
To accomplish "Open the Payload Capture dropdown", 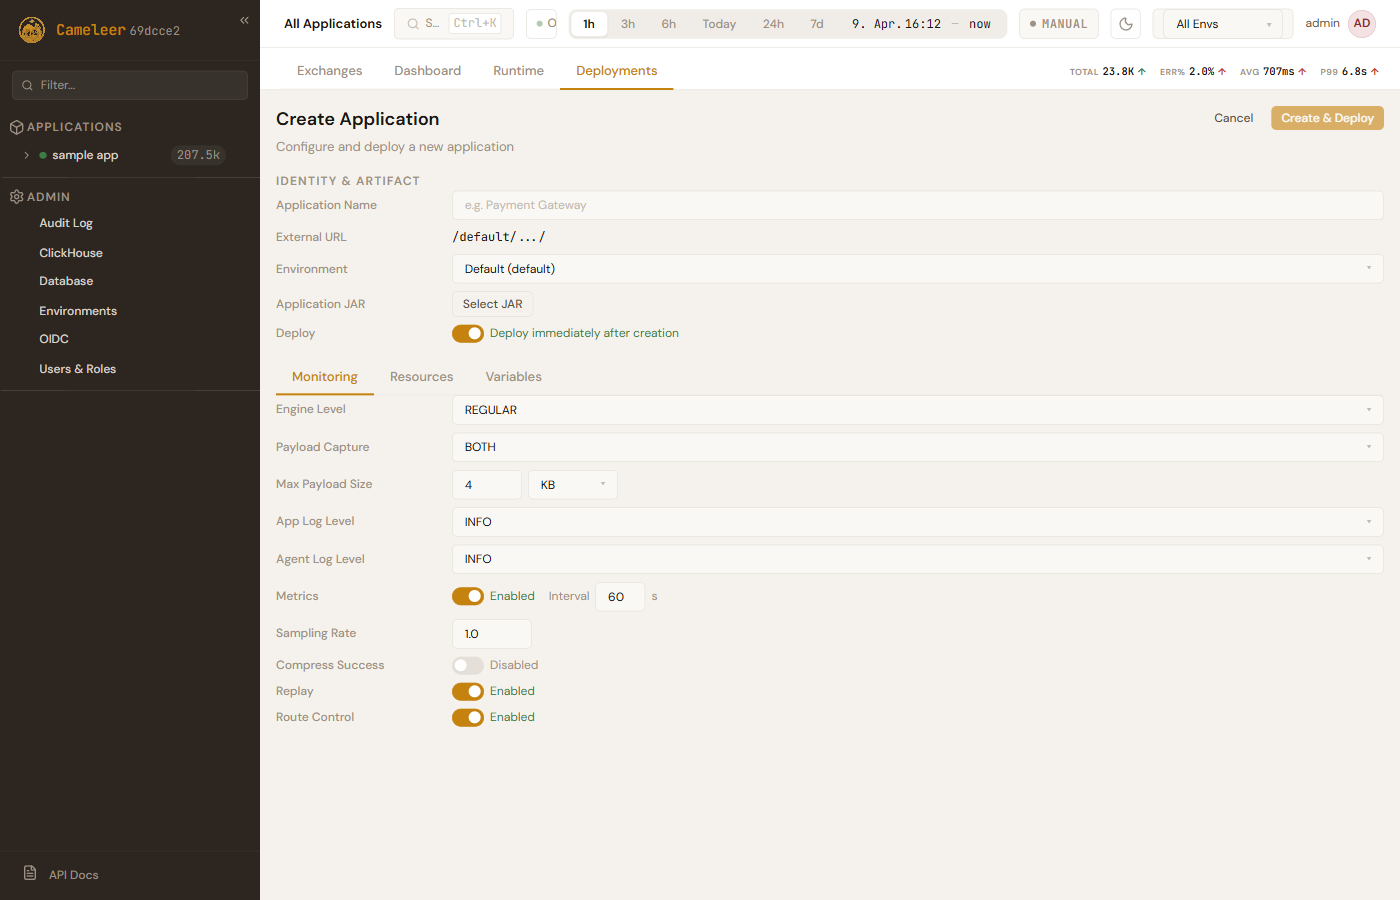I will (x=917, y=447).
